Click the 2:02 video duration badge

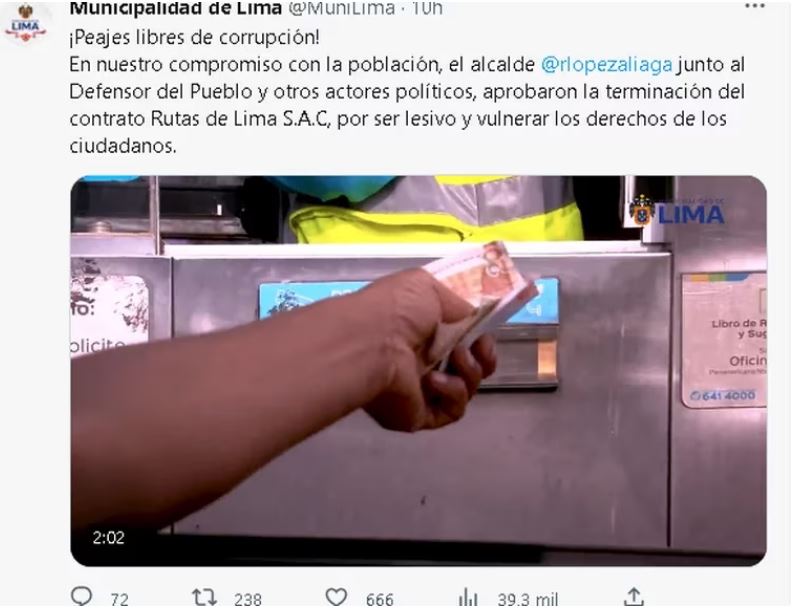[108, 538]
